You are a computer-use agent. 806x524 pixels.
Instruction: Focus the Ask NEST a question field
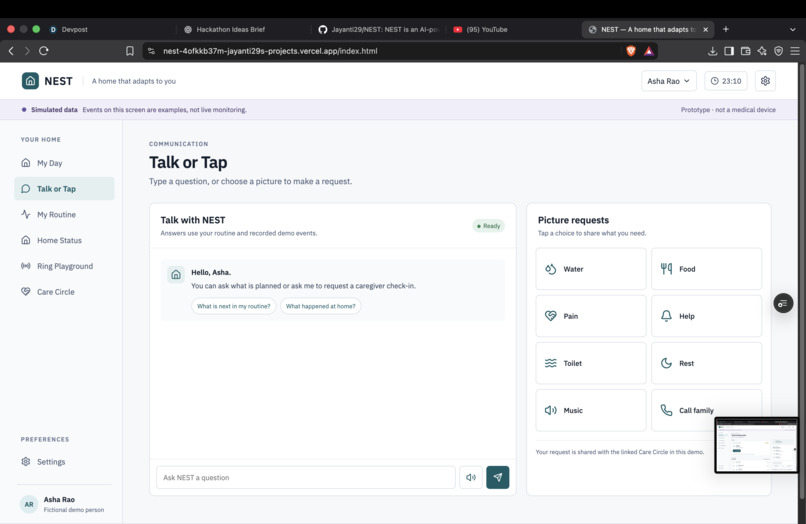click(306, 477)
